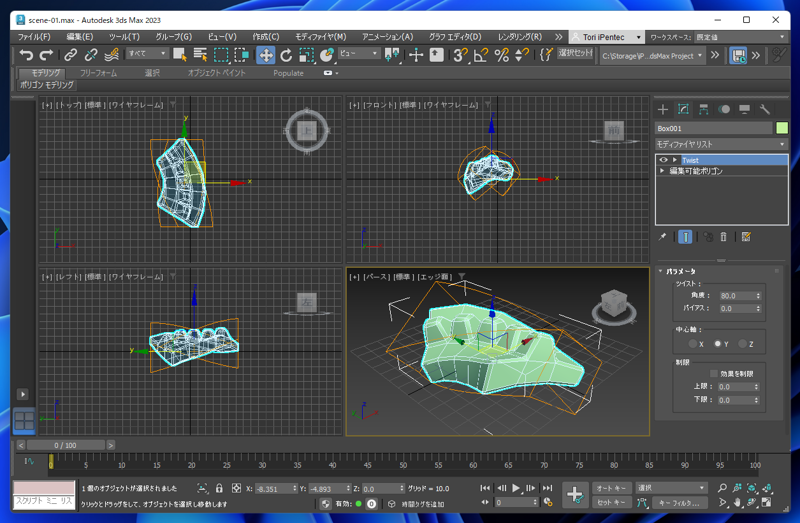Open the モディファイヤ リスト dropdown

[721, 144]
